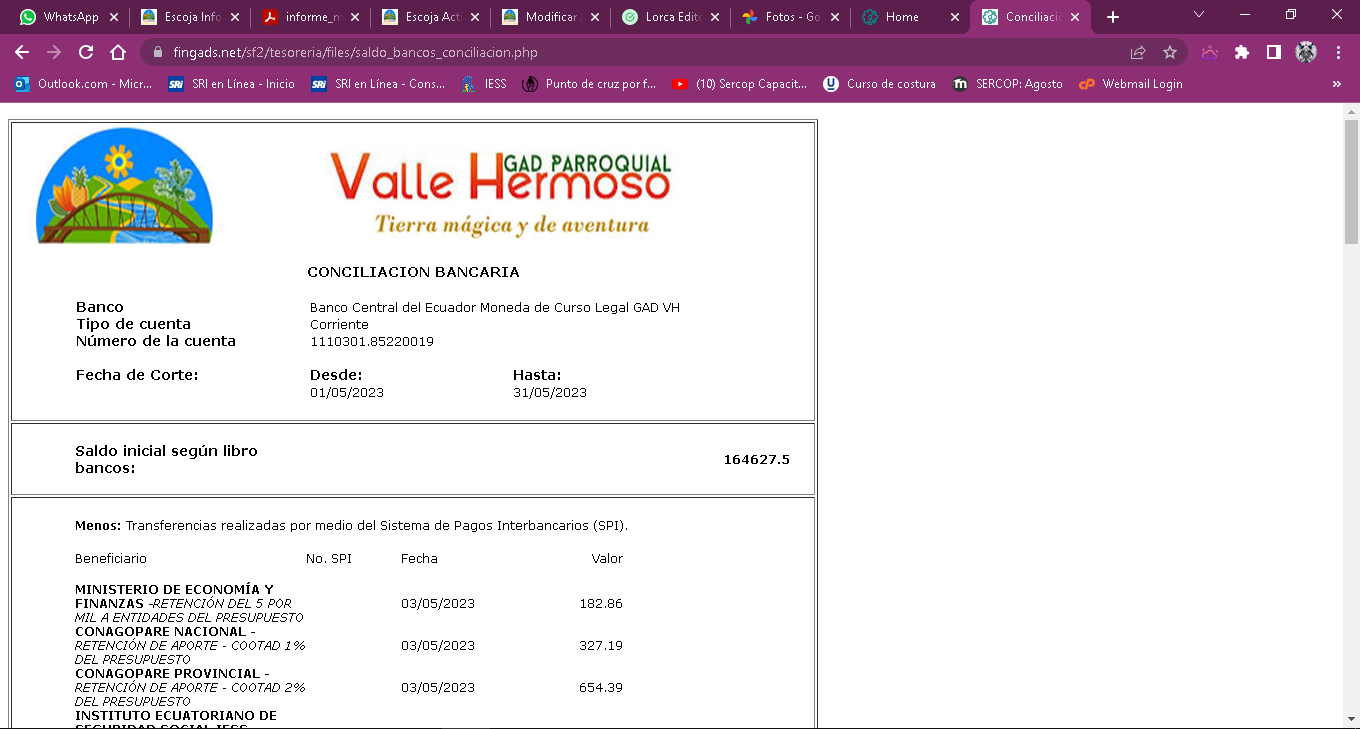Show hidden bookmarks overflow chevron
1360x729 pixels.
pyautogui.click(x=1337, y=84)
